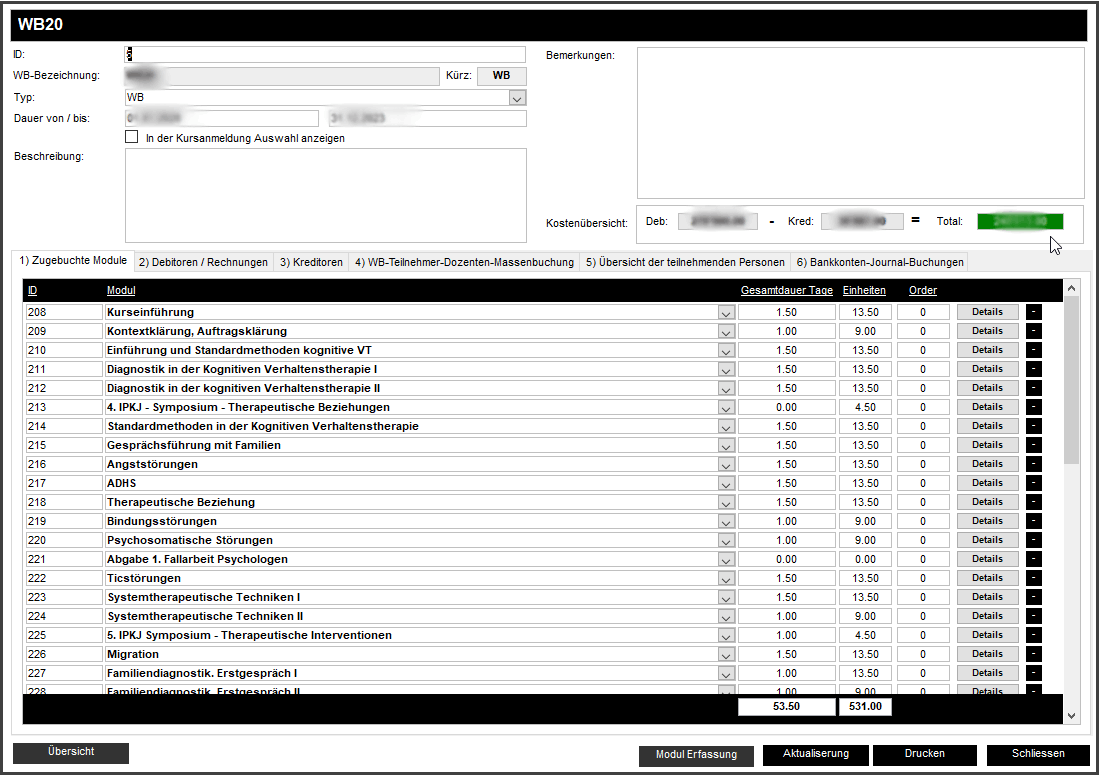The image size is (1102, 777).
Task: Switch to Debitoren / Rechnungen tab
Action: pyautogui.click(x=204, y=262)
